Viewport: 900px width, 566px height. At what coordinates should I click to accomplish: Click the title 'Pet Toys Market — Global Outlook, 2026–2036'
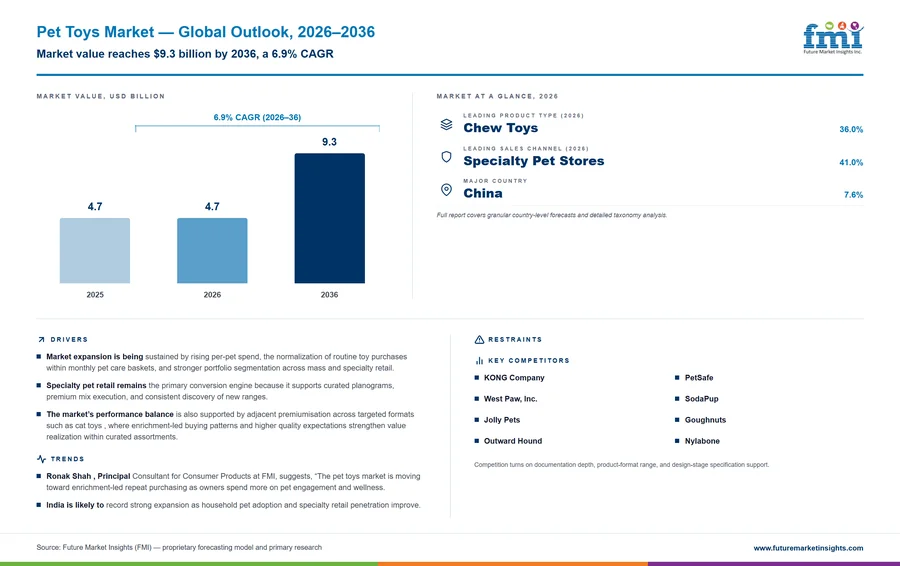[205, 32]
